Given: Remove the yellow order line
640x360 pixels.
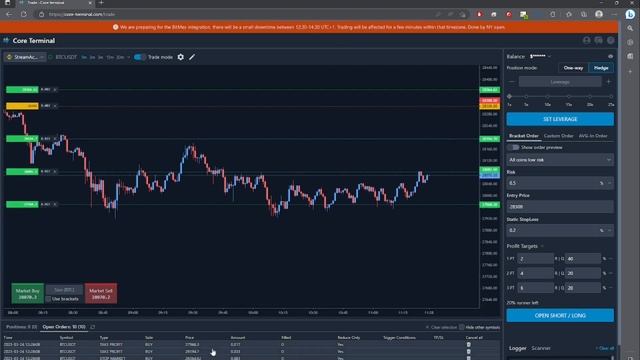Looking at the screenshot, I should 55,106.
